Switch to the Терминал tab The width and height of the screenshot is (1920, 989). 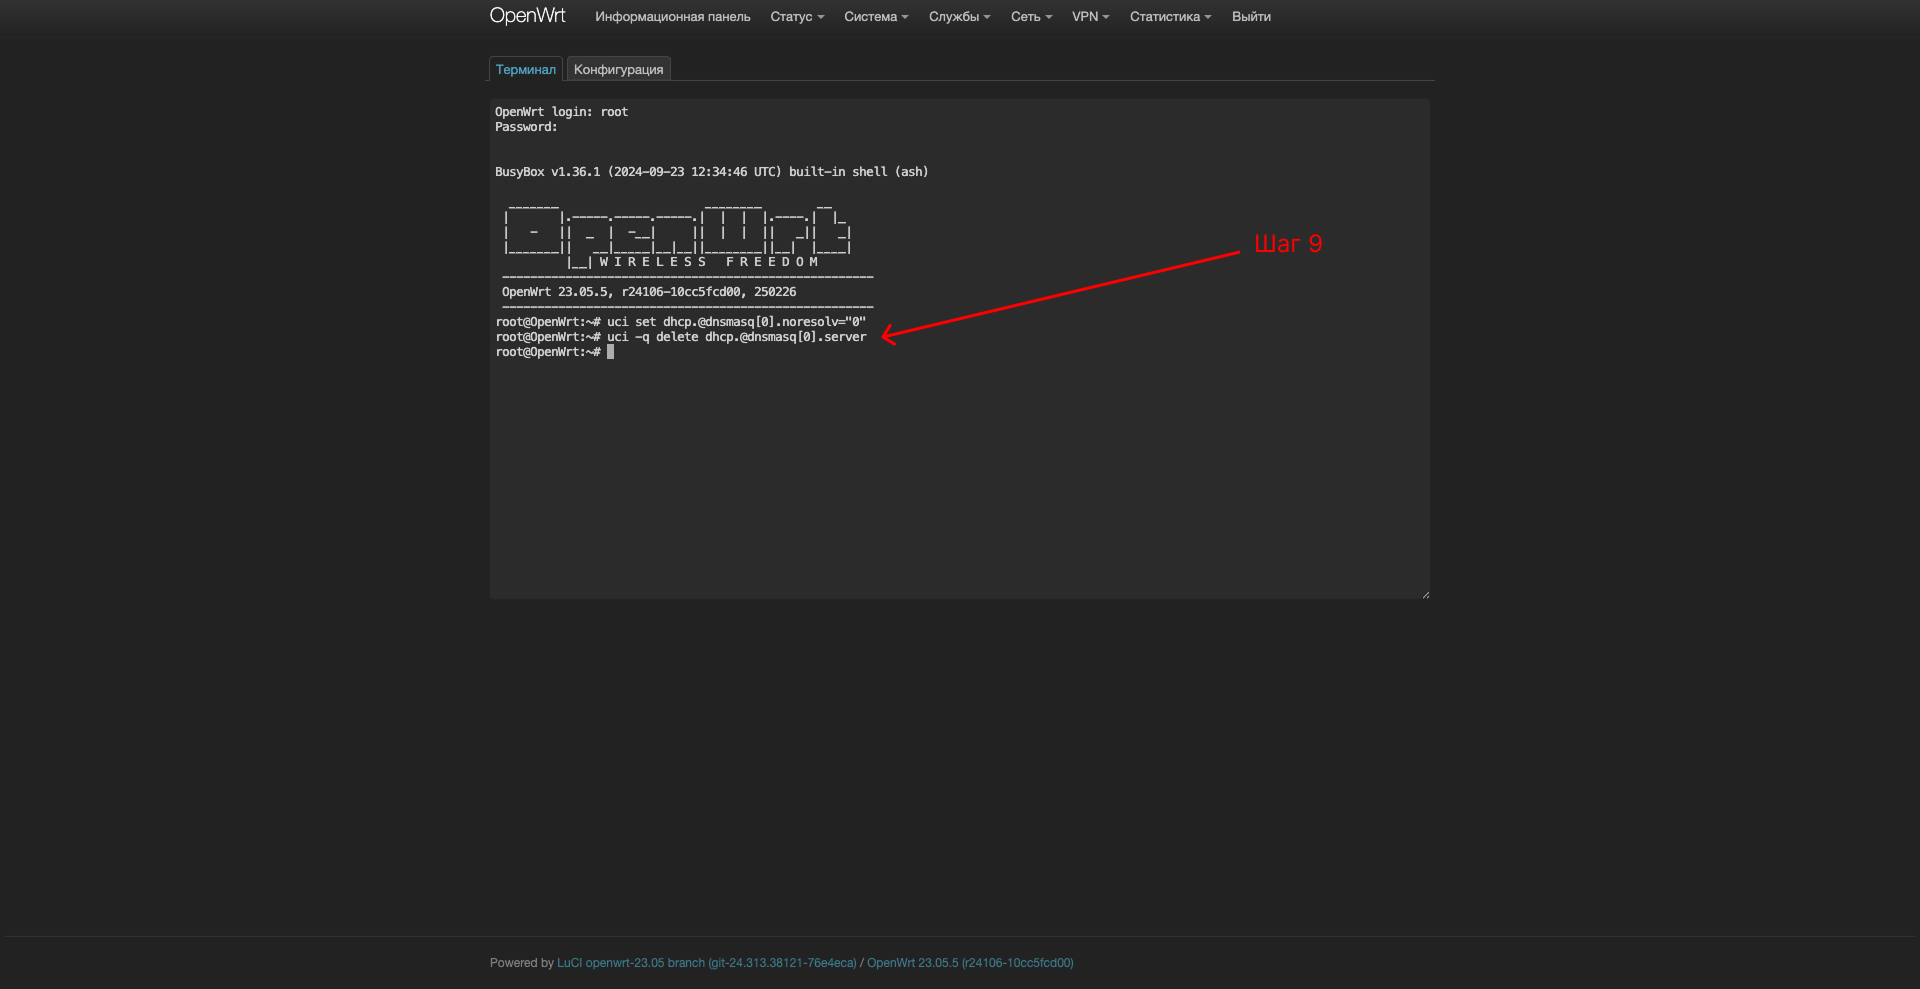[x=526, y=69]
